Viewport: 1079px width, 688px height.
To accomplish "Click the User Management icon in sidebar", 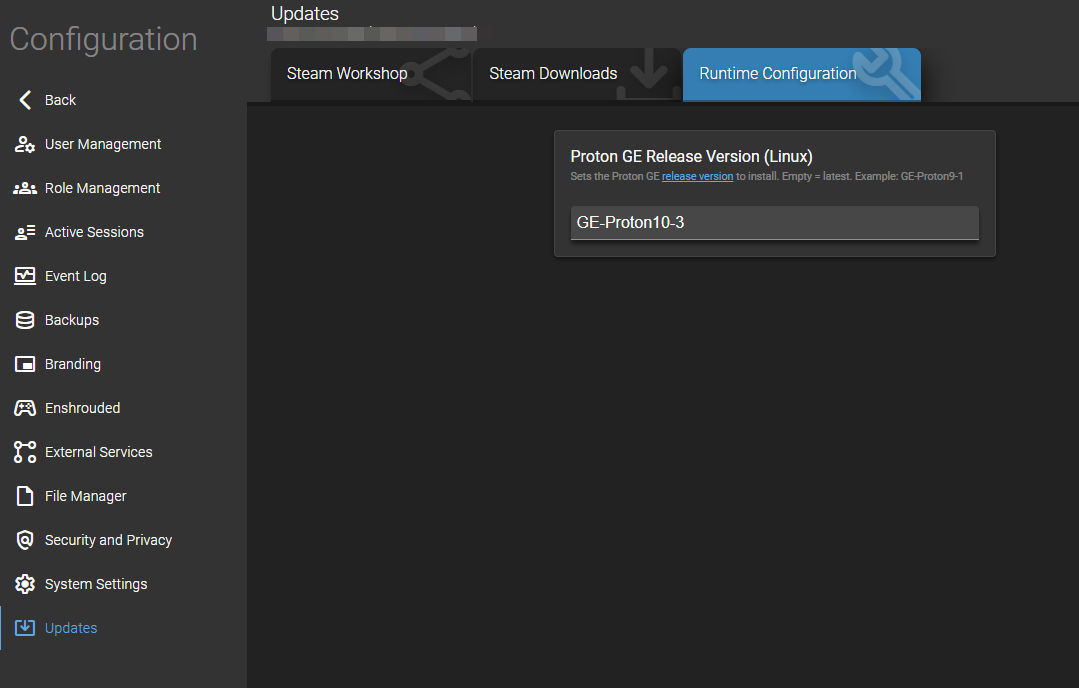I will tap(25, 144).
